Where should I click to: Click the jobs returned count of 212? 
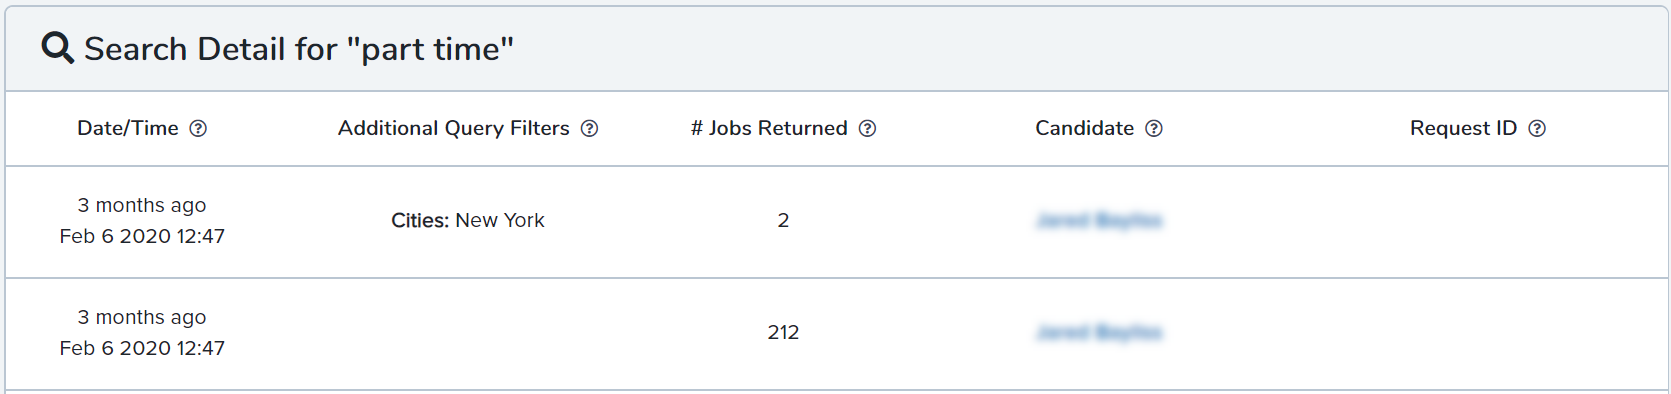(783, 332)
